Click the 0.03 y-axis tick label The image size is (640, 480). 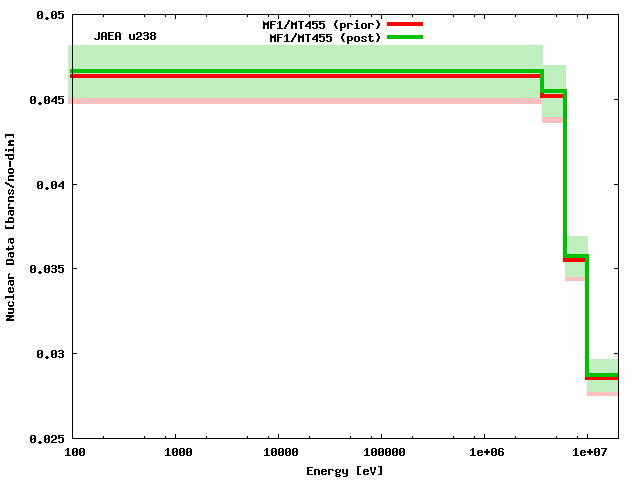coord(51,354)
